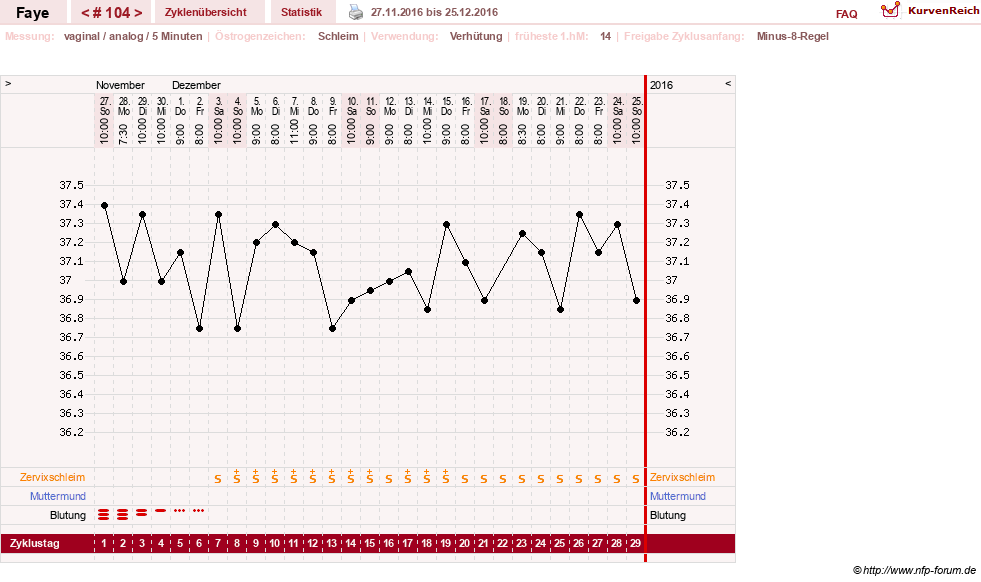Click the temperature point on 22. Do
Screen dimensions: 981x582
point(579,215)
